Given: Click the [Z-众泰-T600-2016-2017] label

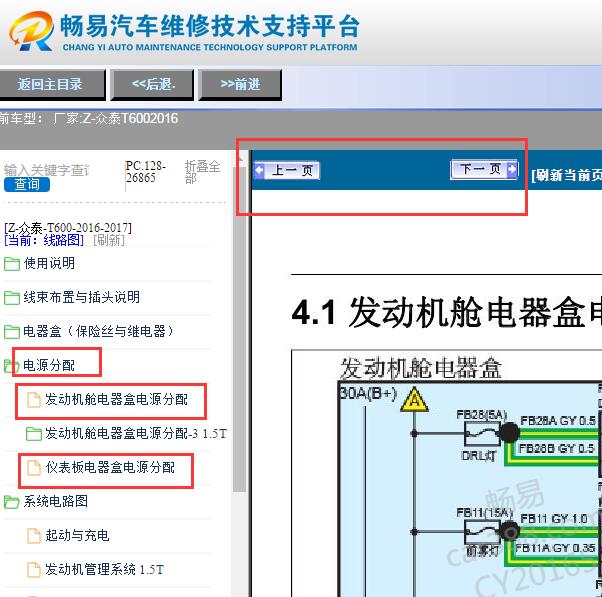Looking at the screenshot, I should pos(68,228).
